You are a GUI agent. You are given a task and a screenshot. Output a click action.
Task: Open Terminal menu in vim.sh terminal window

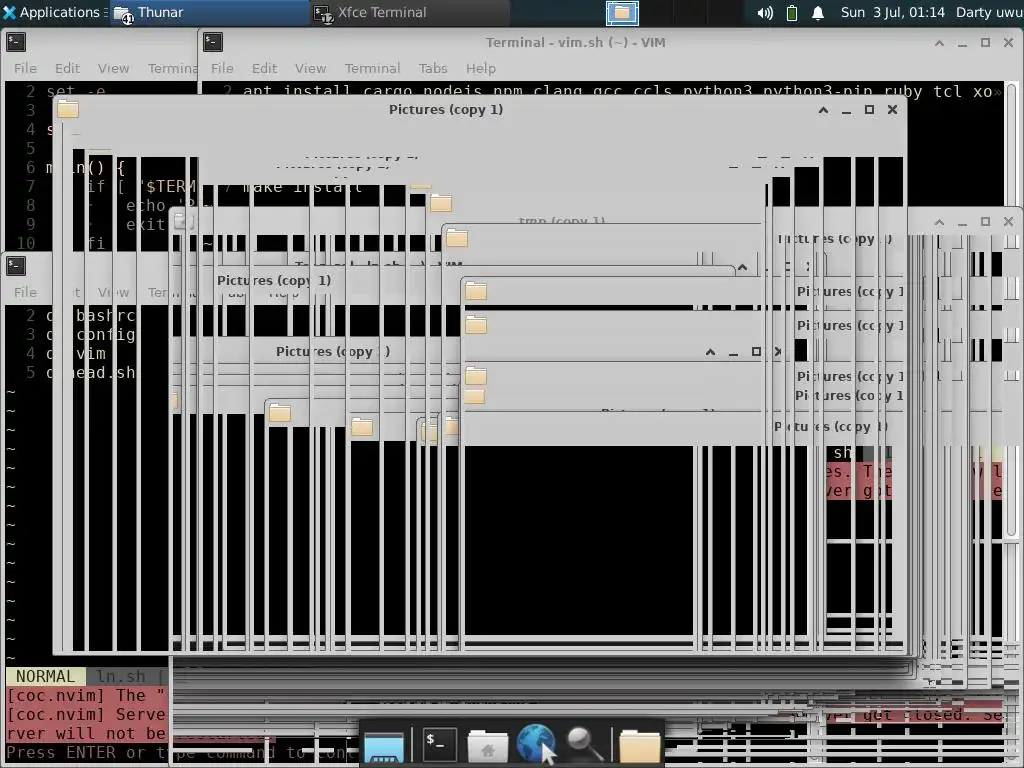point(372,68)
